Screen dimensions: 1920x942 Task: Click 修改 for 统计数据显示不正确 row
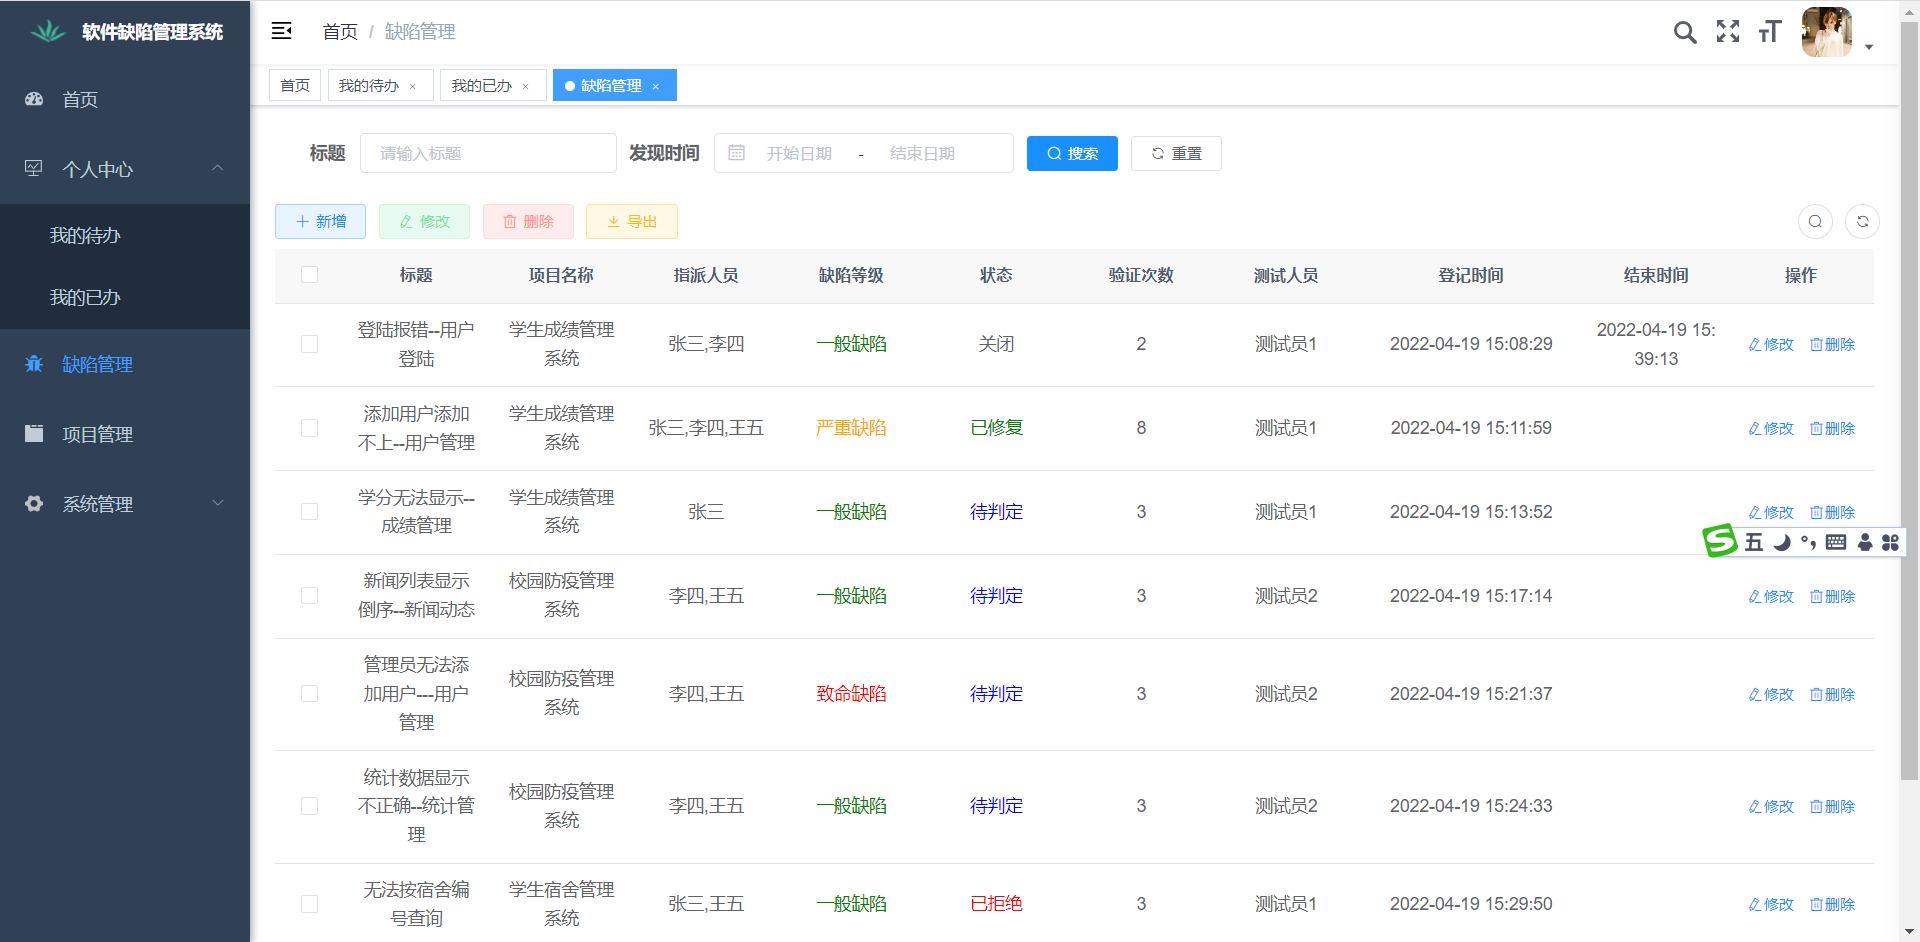pos(1771,806)
